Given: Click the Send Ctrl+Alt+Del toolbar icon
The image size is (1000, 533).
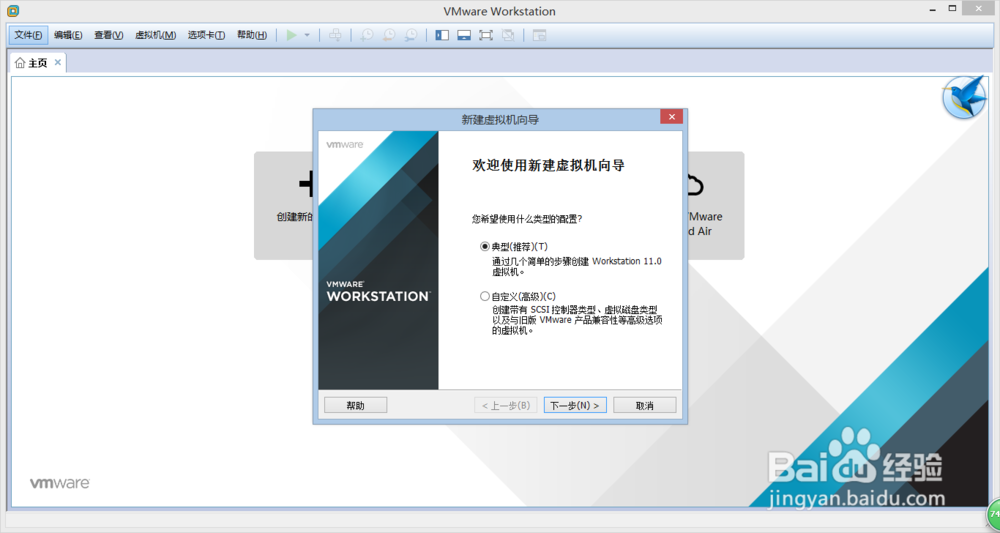Looking at the screenshot, I should coord(335,35).
